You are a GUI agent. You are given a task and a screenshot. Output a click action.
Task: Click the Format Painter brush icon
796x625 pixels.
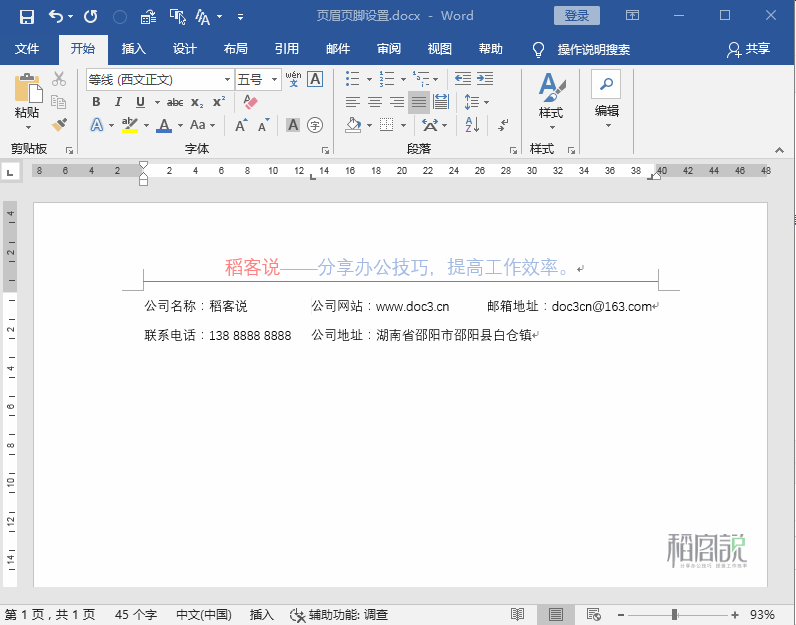[x=59, y=125]
